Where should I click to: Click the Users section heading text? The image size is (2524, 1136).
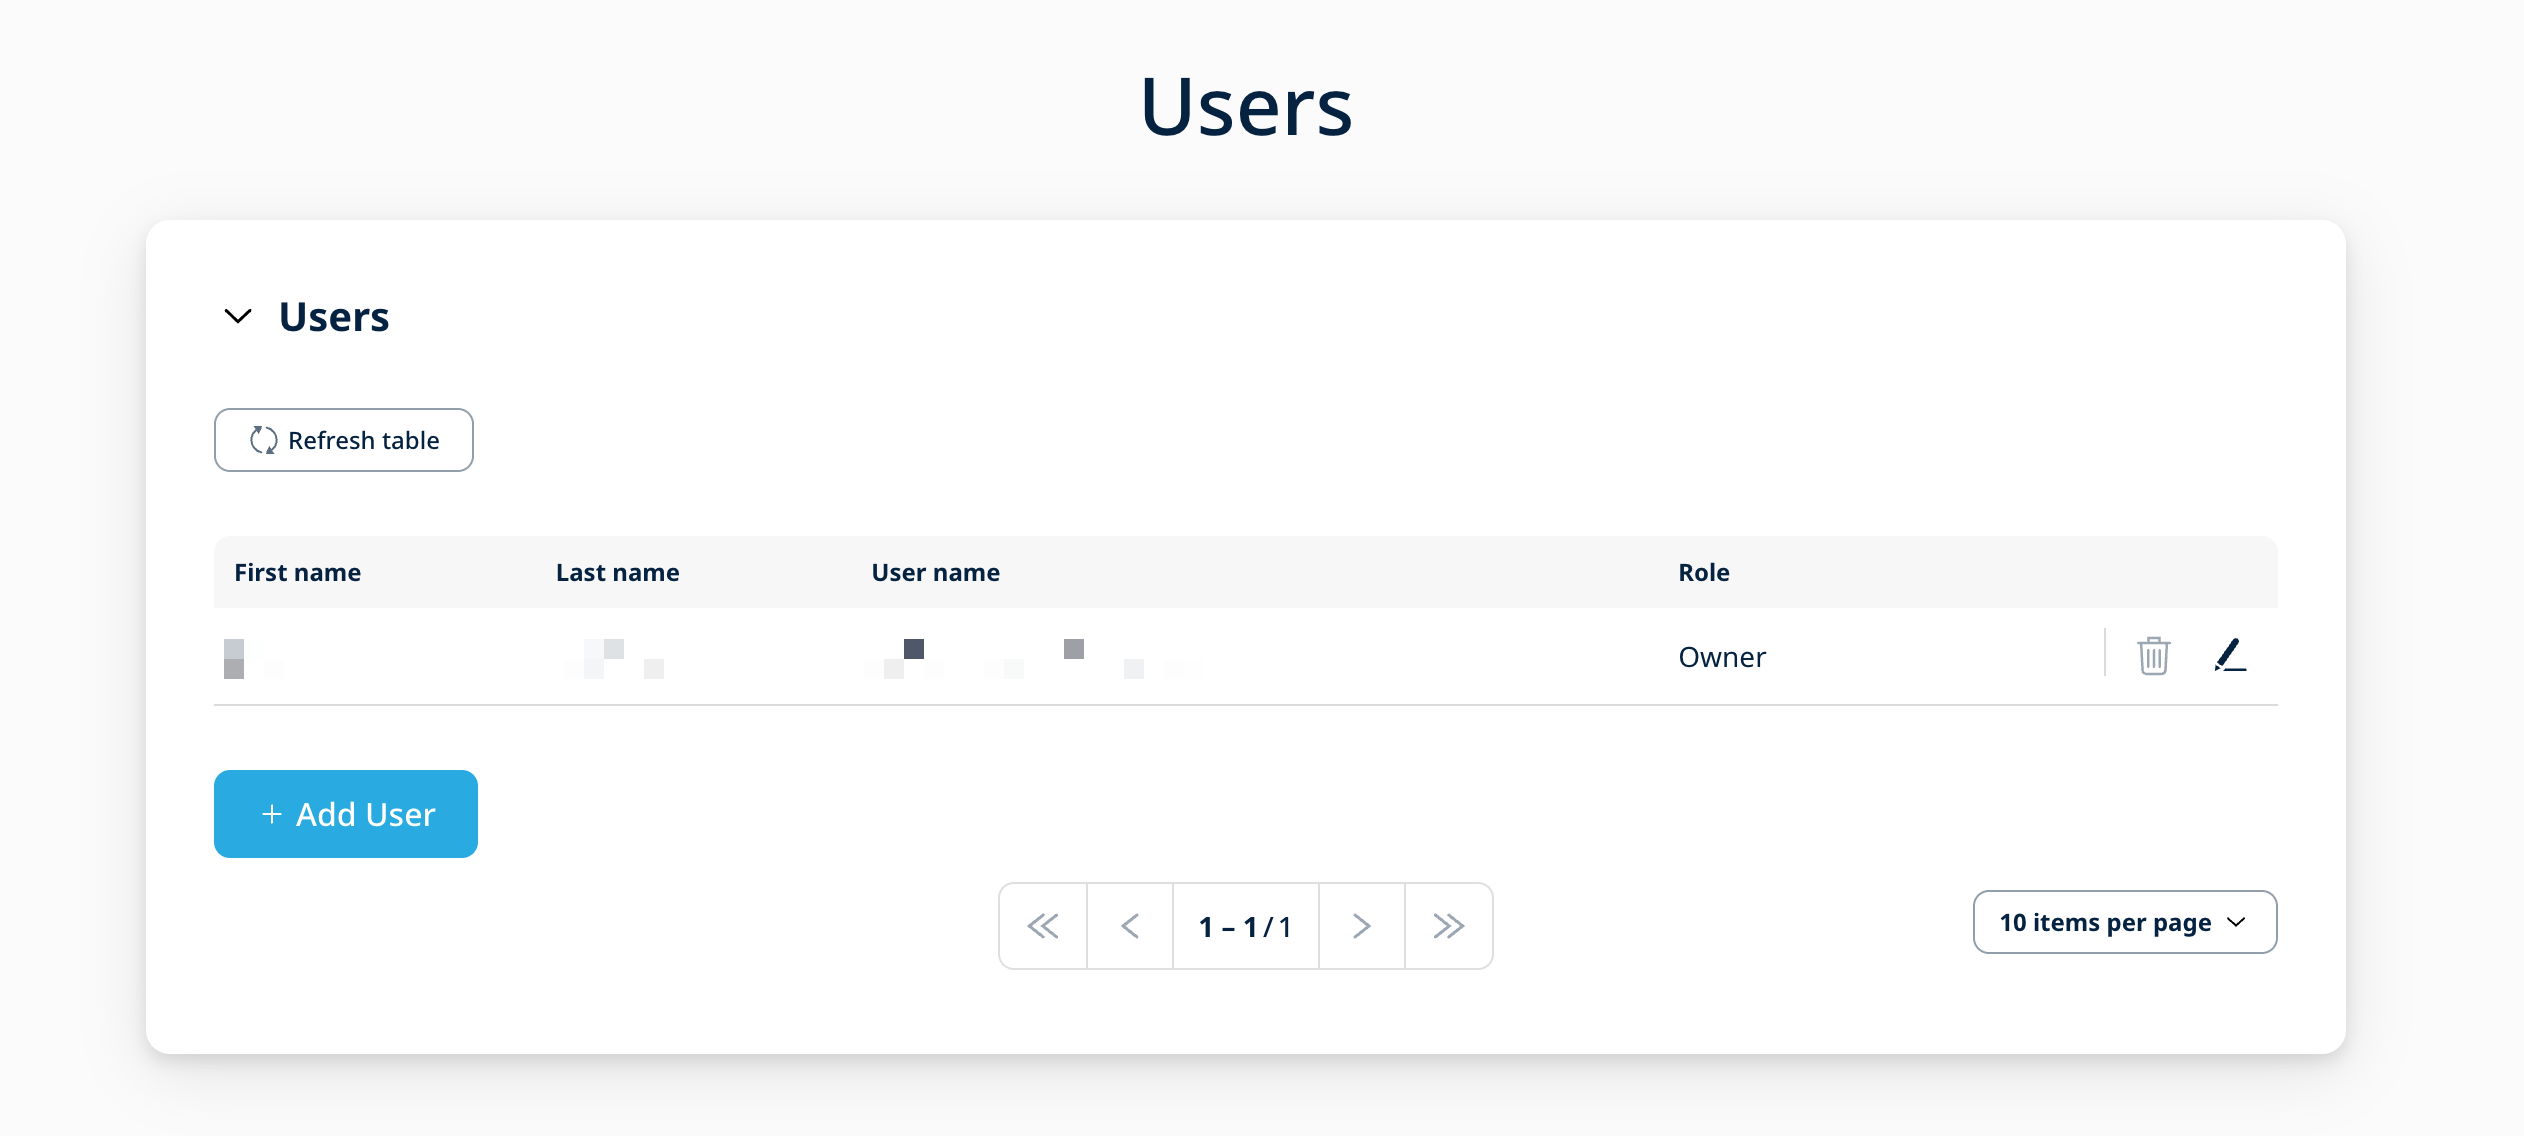[334, 317]
